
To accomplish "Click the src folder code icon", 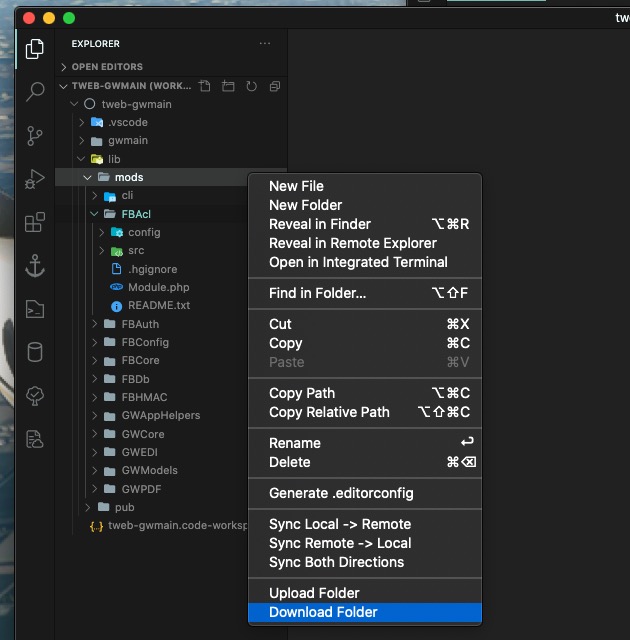I will [117, 251].
